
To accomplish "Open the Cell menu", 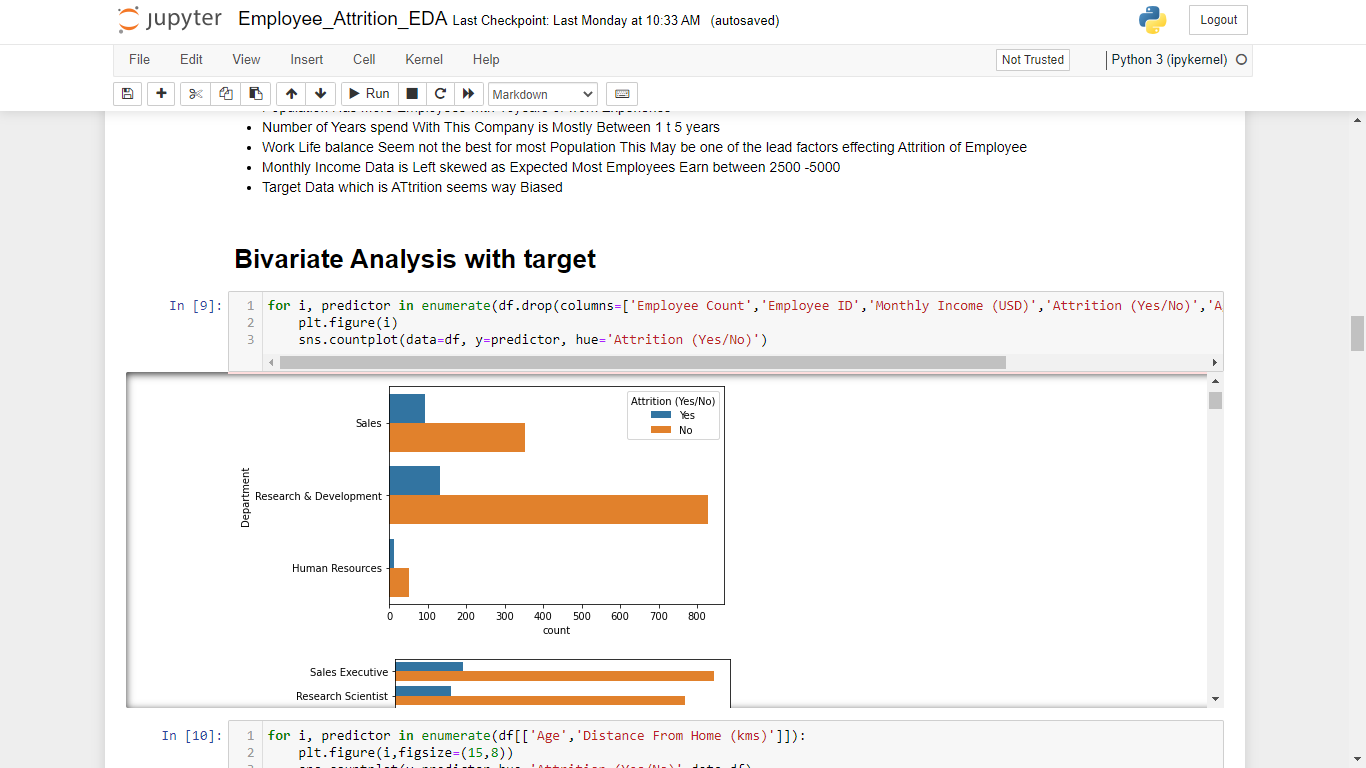I will (x=364, y=59).
